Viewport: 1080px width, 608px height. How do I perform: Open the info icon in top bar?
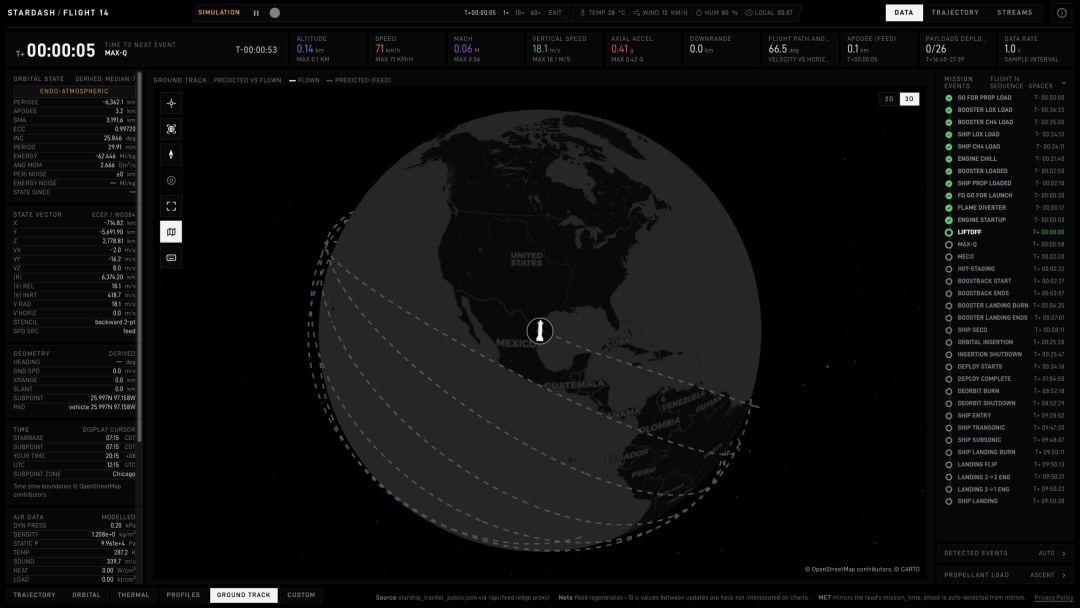(1061, 12)
